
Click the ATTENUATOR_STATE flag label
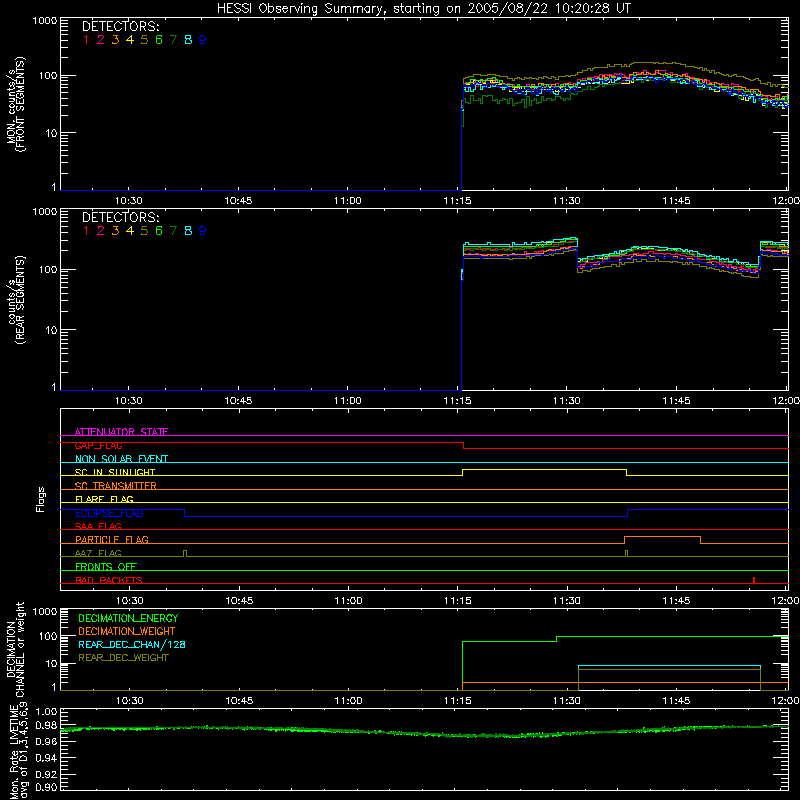121,432
